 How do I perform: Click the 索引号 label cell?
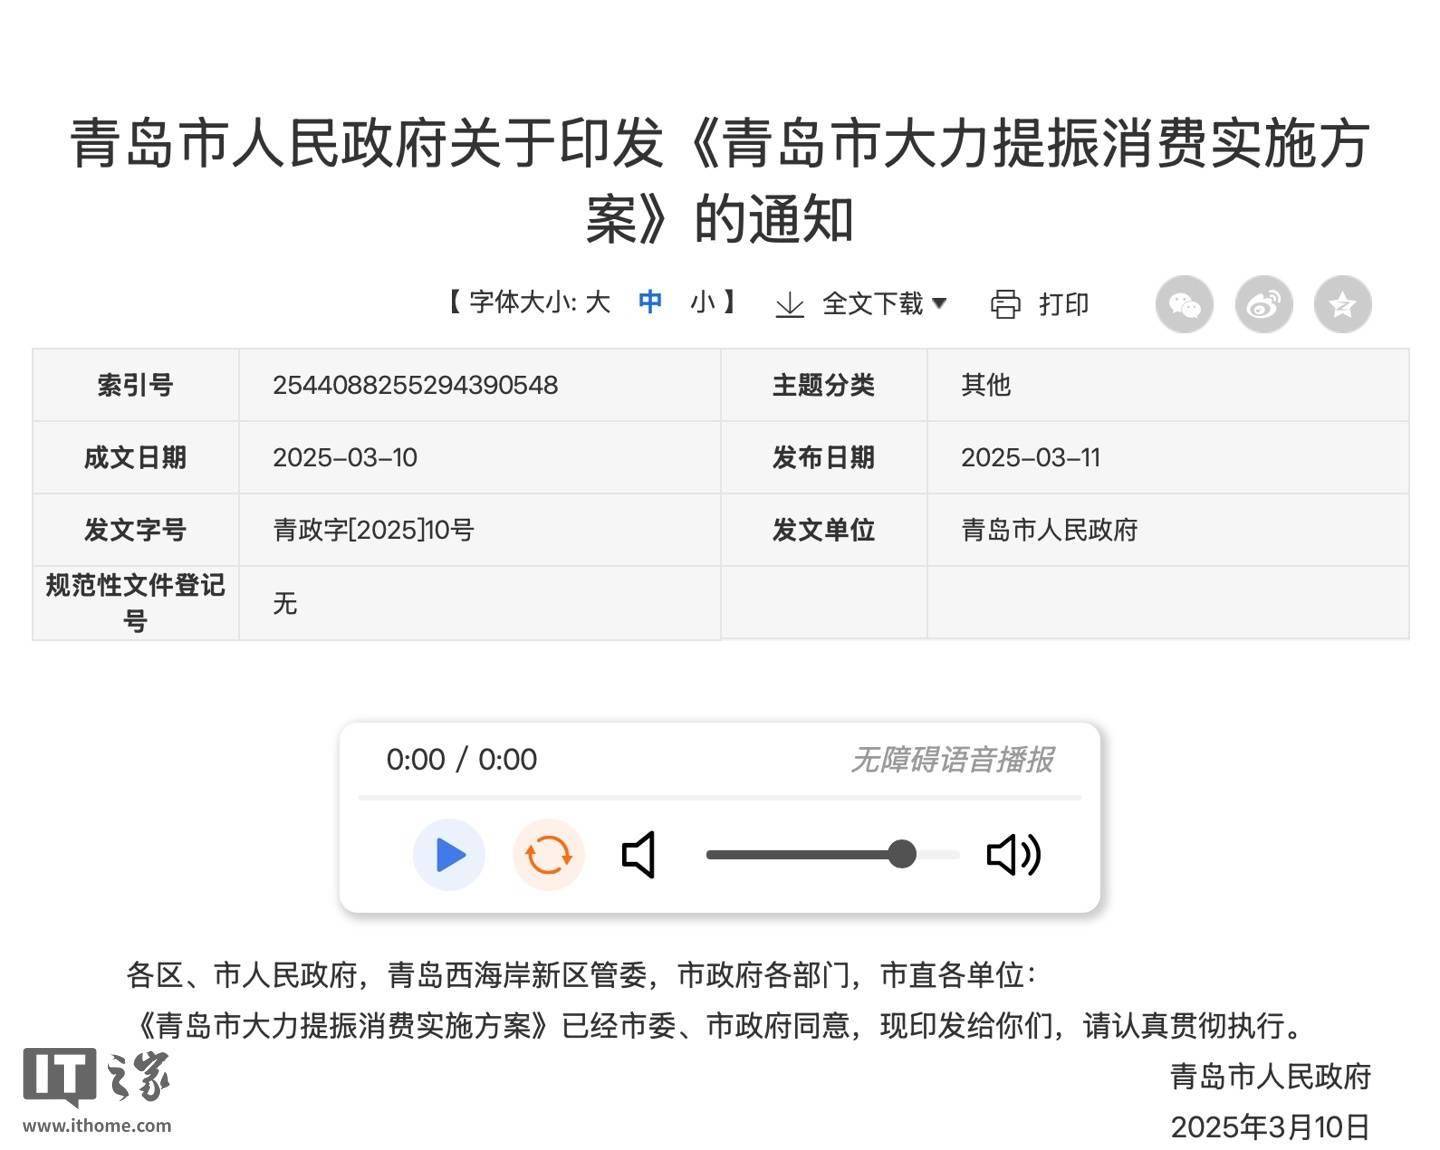tap(135, 385)
